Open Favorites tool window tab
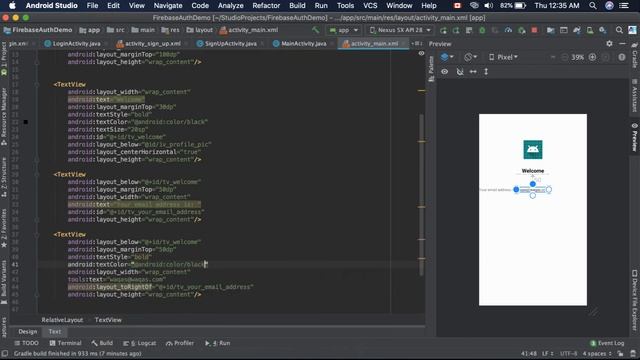The height and width of the screenshot is (360, 640). (4, 228)
